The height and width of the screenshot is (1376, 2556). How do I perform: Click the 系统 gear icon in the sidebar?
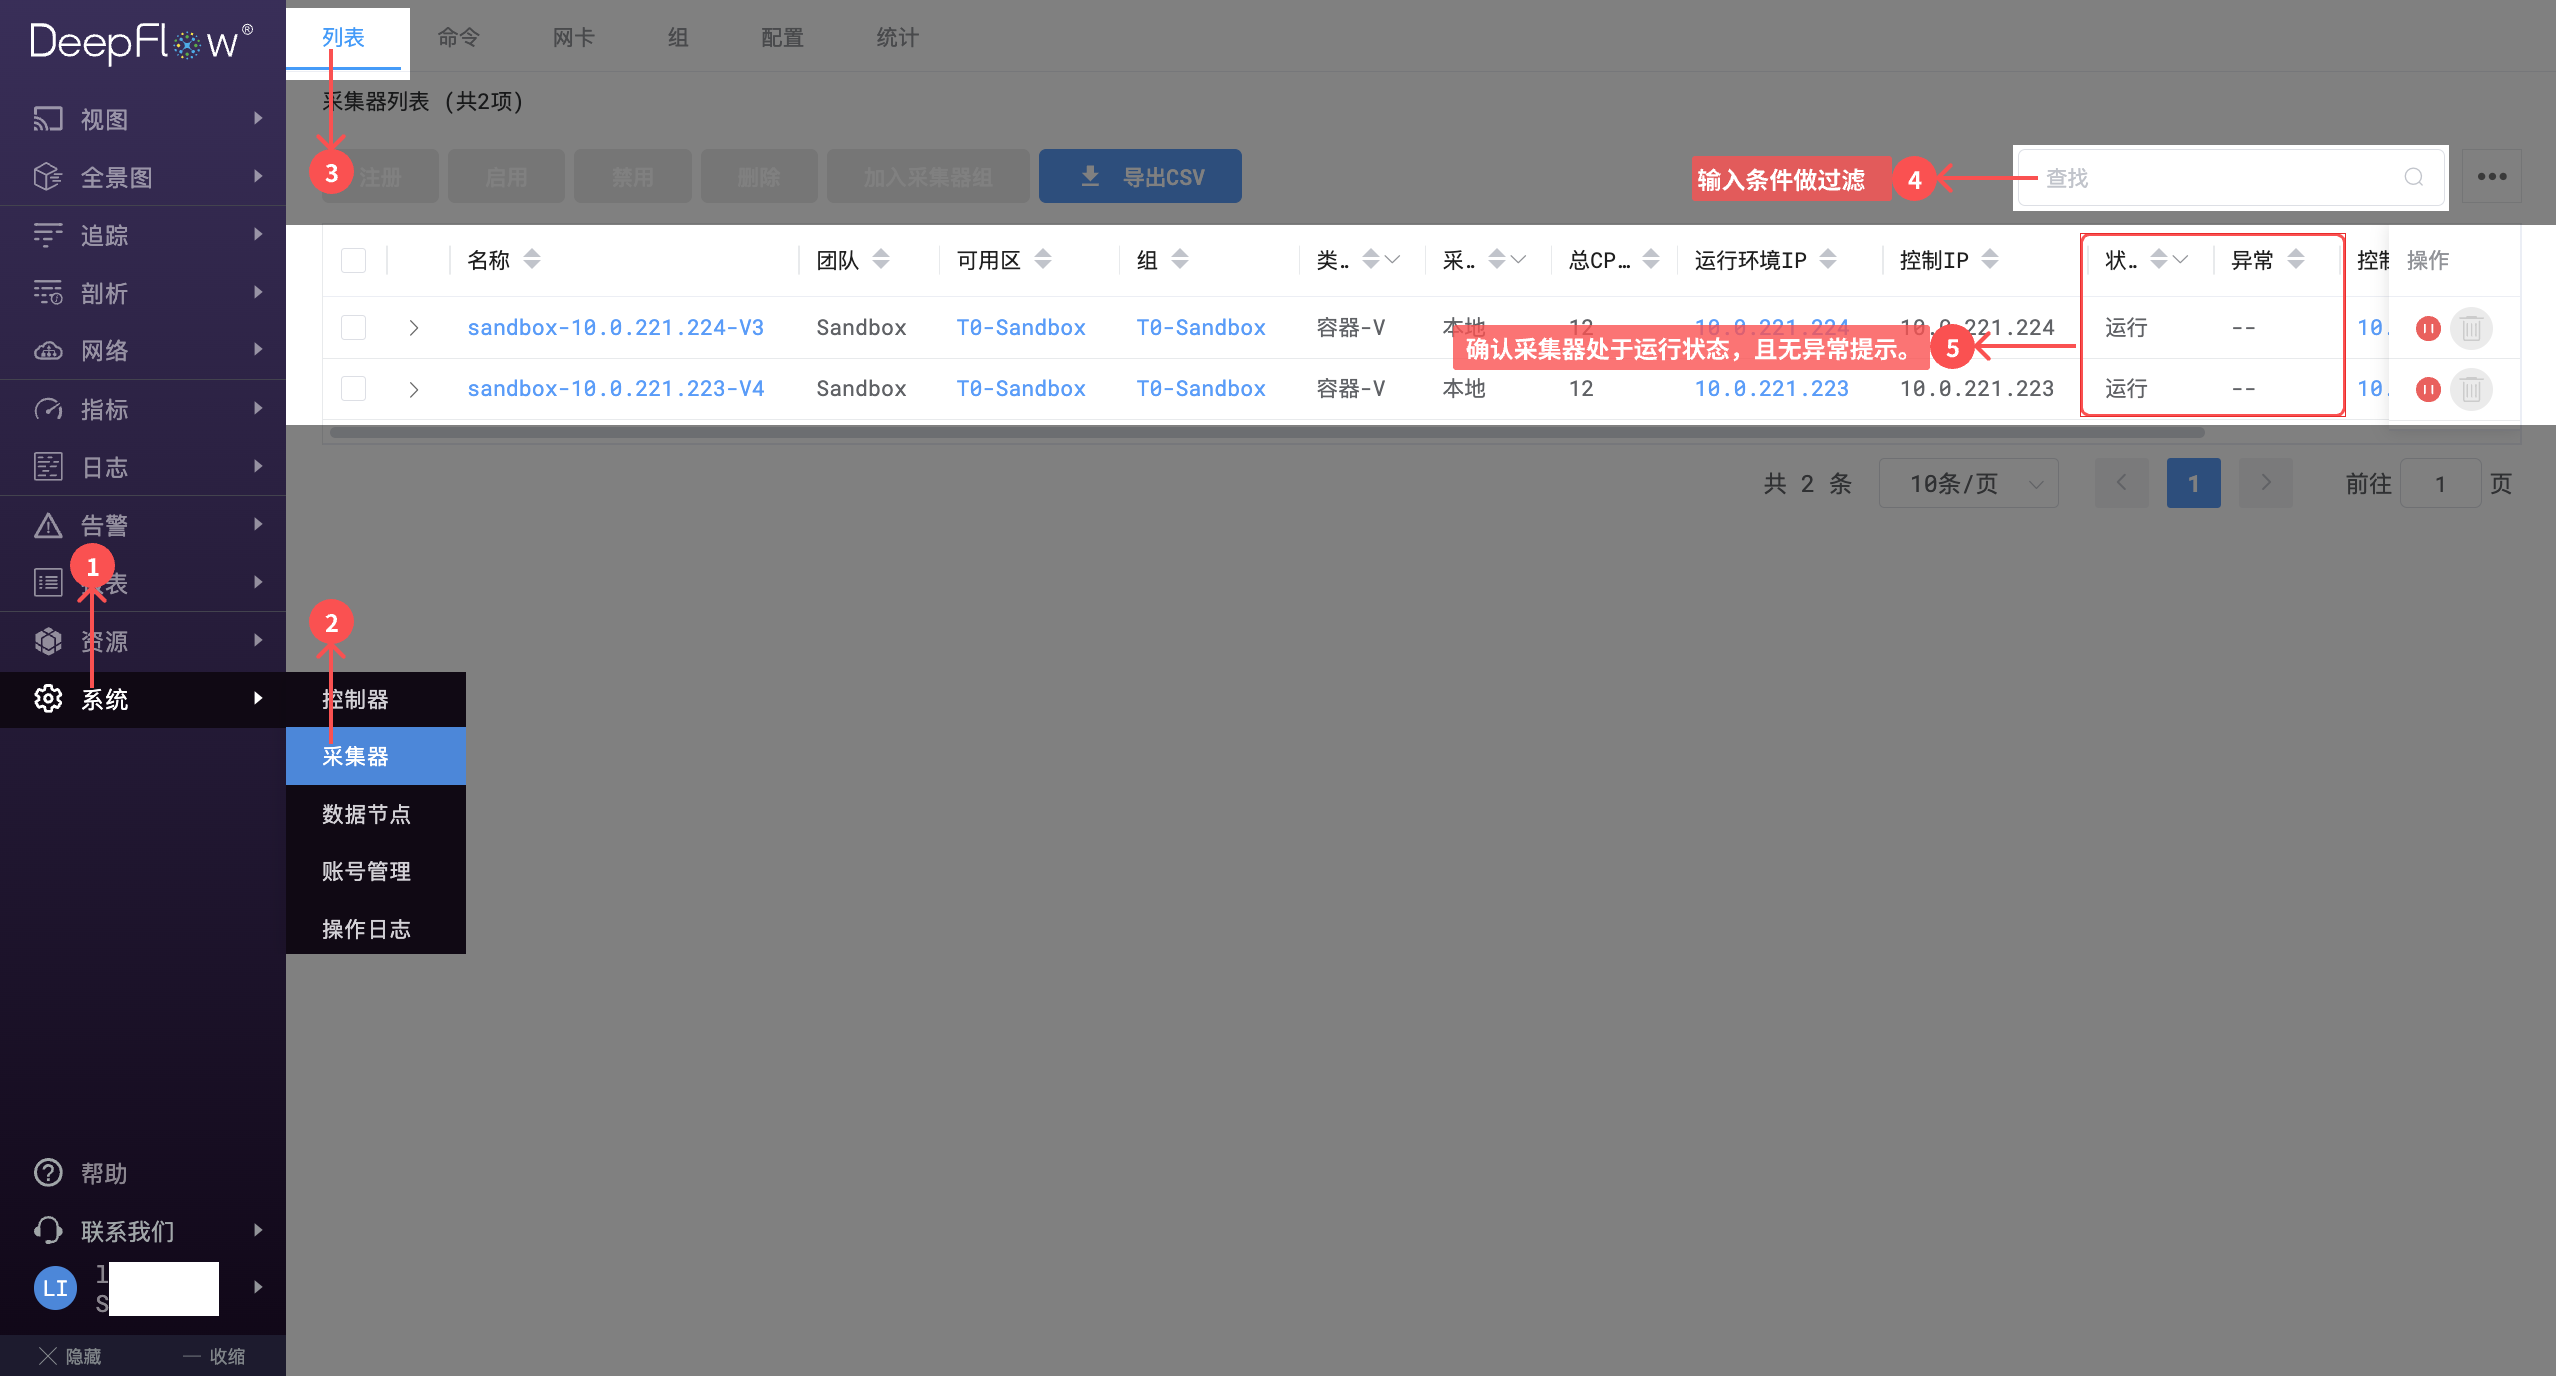48,699
